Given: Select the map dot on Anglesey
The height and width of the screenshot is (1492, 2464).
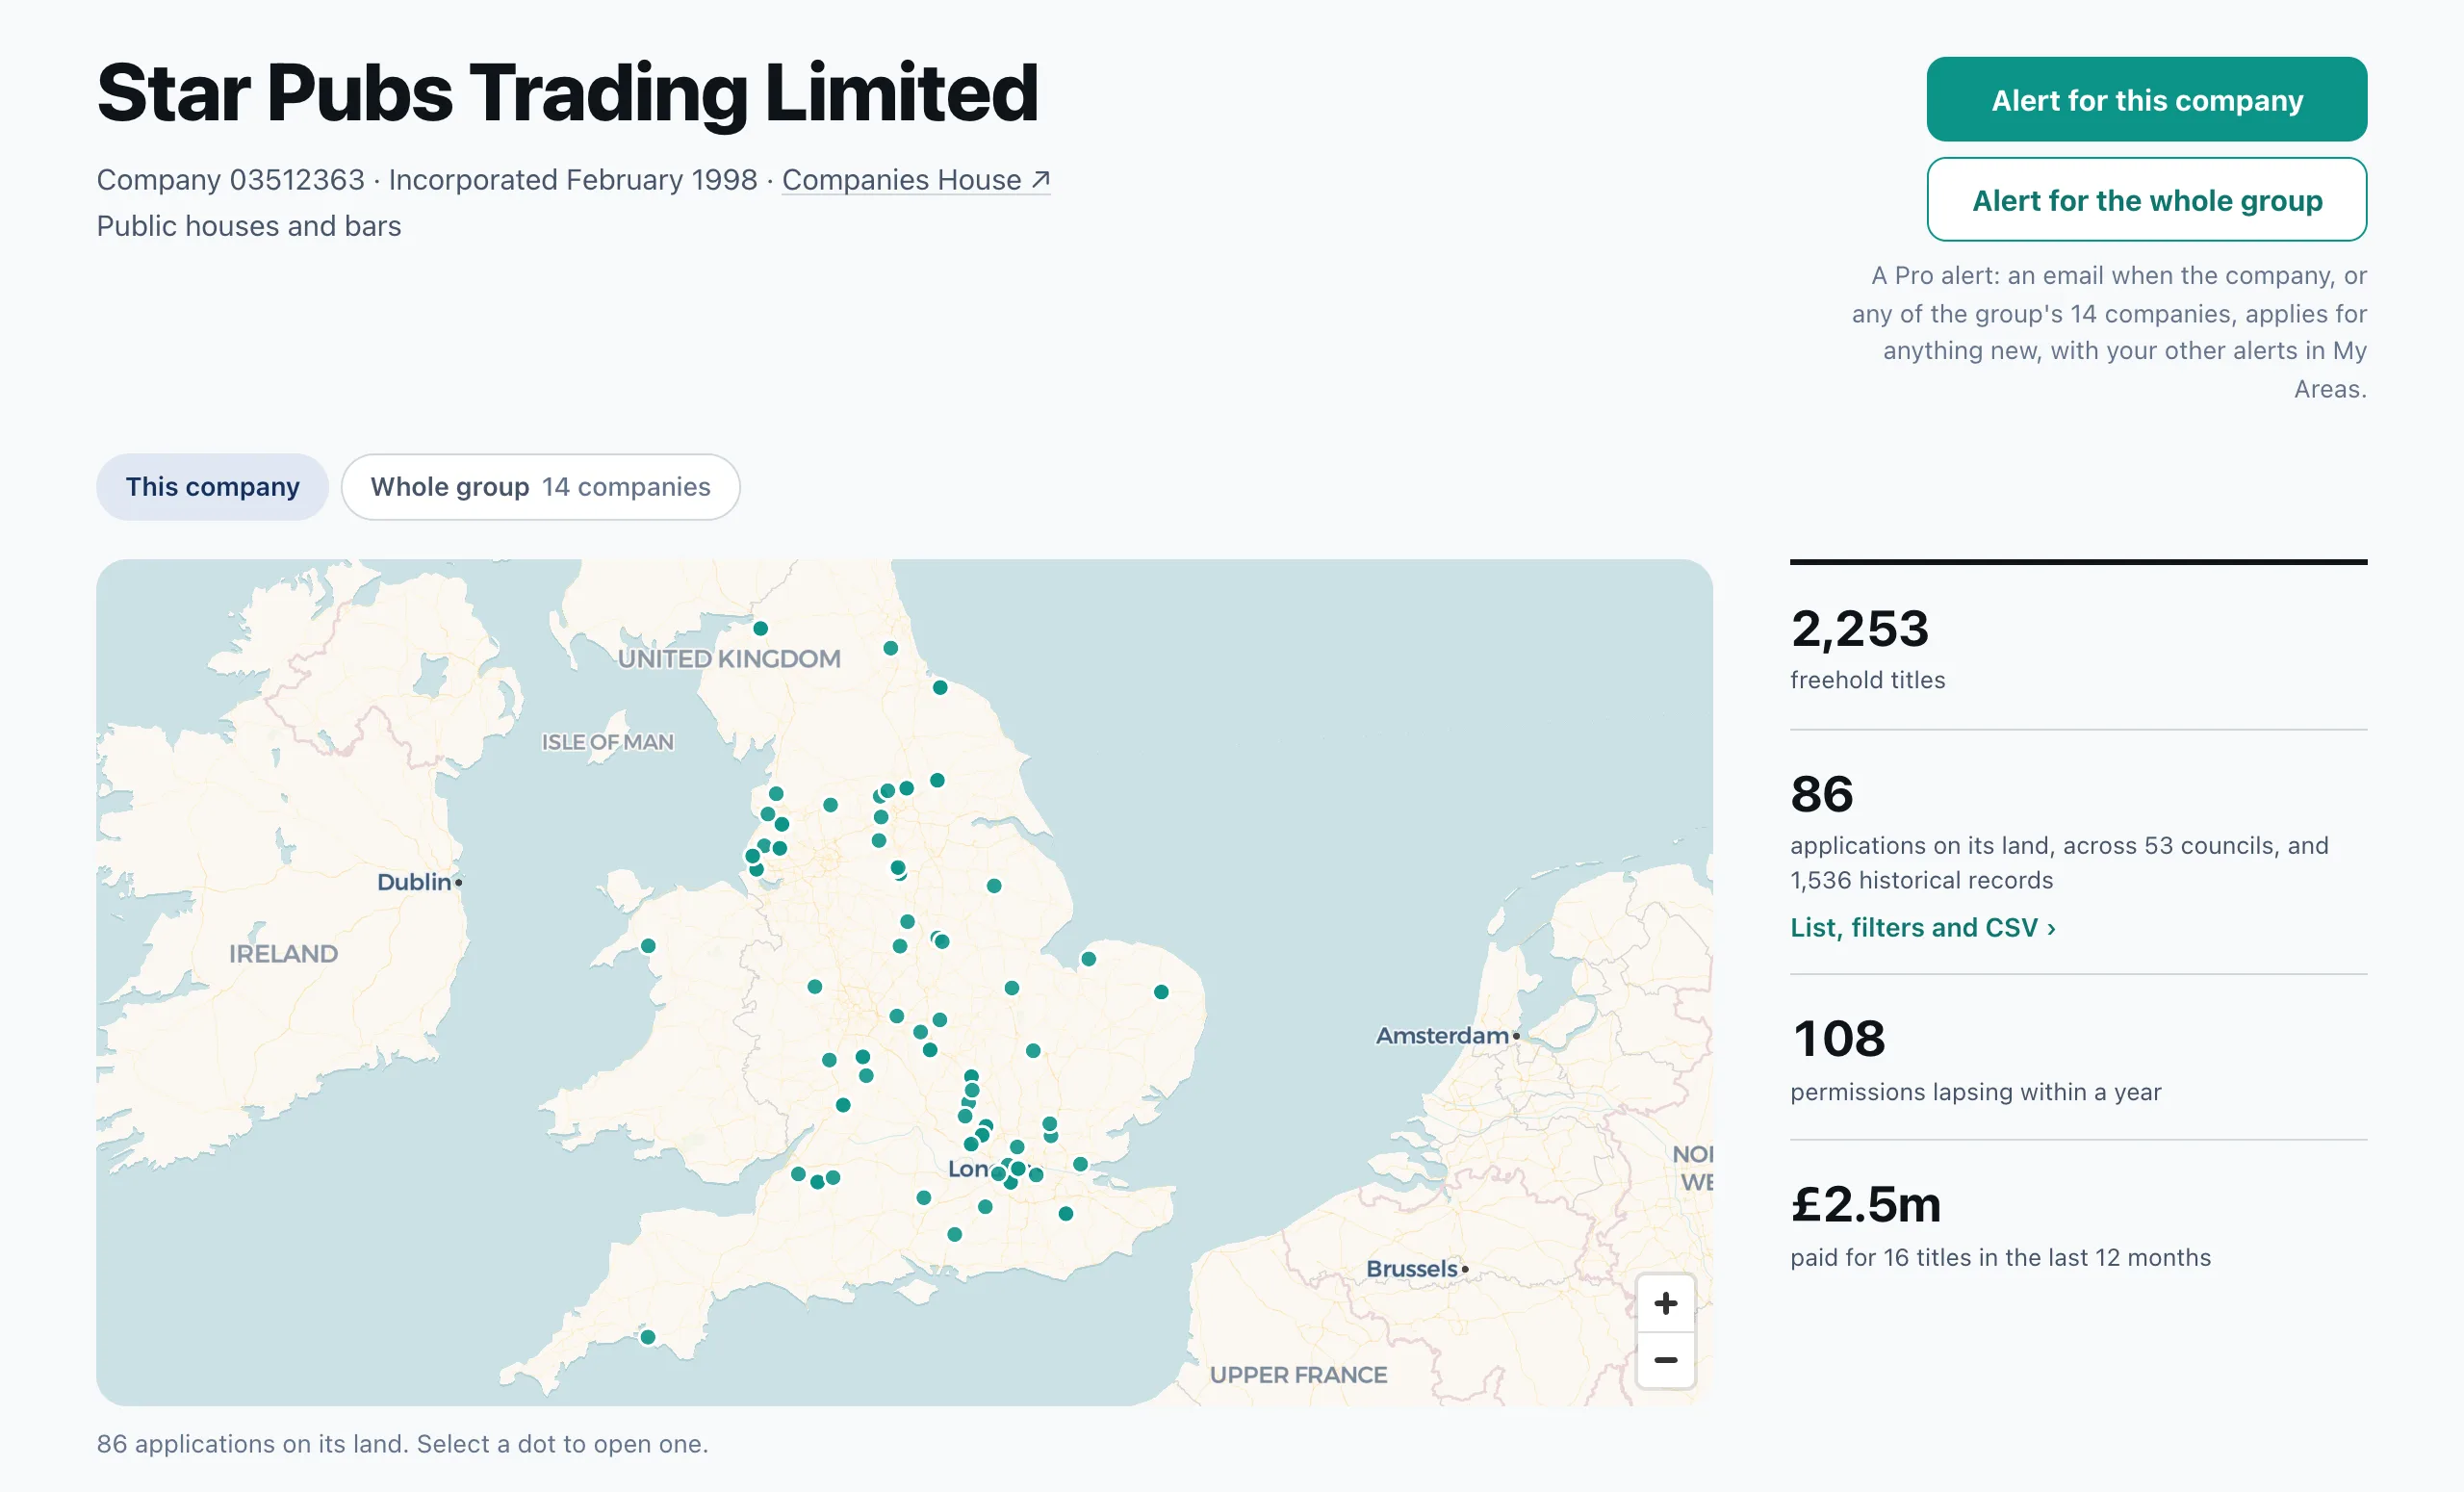Looking at the screenshot, I should (648, 946).
